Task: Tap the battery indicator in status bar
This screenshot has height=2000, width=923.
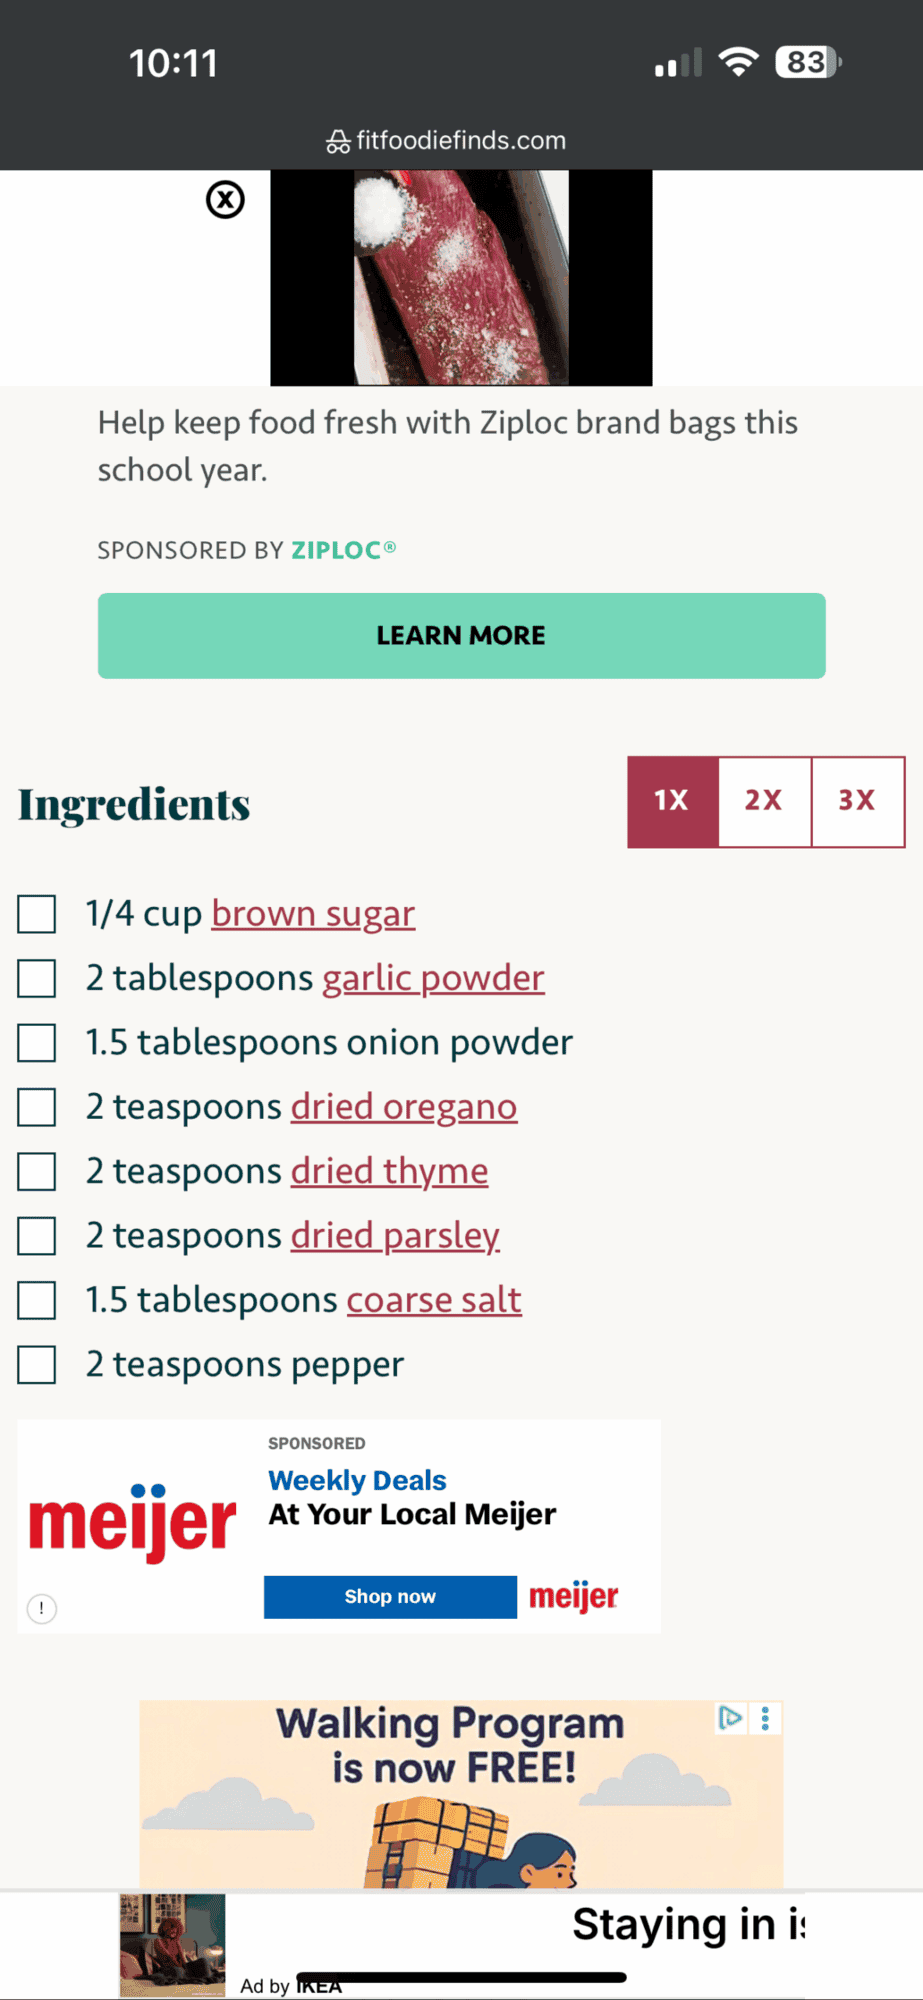Action: tap(808, 63)
